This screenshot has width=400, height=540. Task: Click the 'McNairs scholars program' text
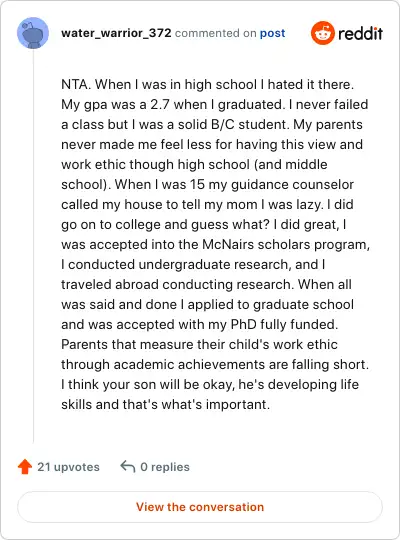286,245
